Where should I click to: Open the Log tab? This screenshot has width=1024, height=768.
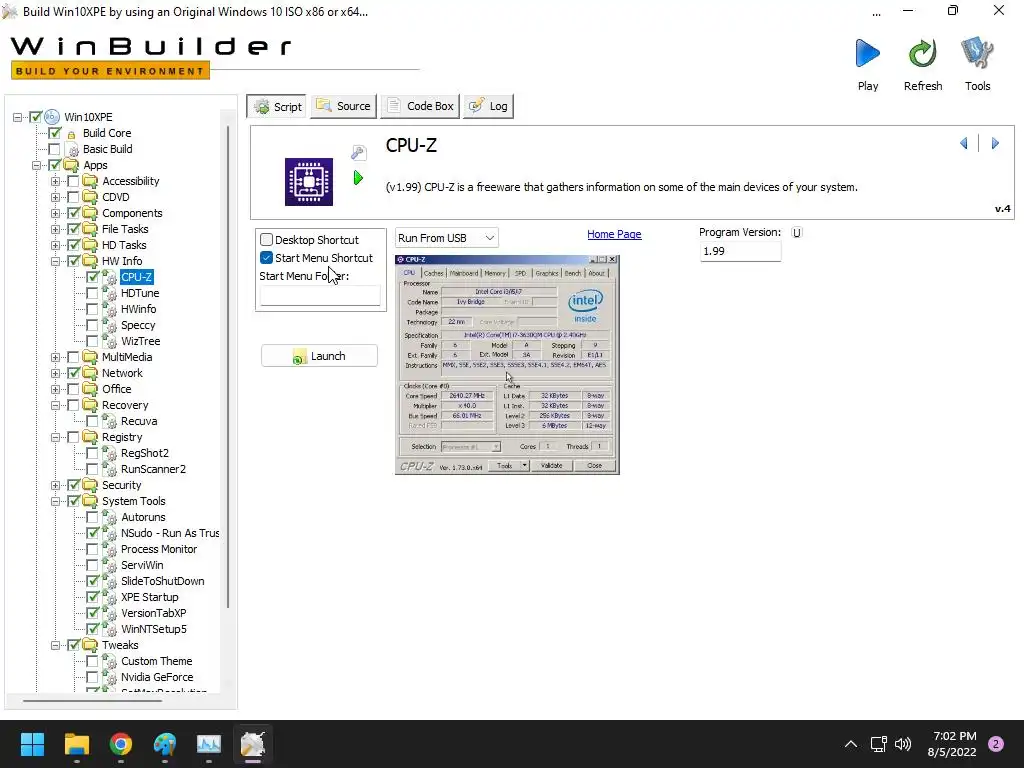[488, 106]
